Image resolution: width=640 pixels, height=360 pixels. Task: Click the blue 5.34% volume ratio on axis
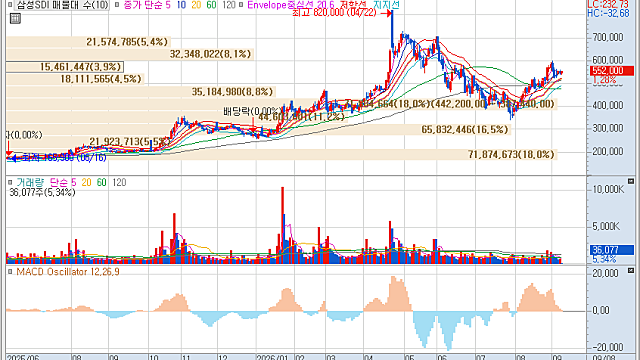604,259
